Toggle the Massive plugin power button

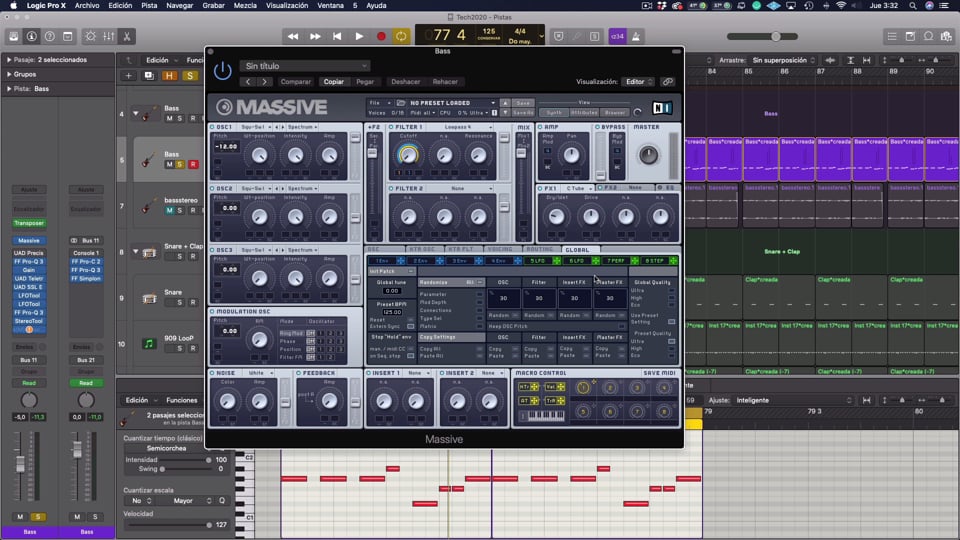point(222,71)
